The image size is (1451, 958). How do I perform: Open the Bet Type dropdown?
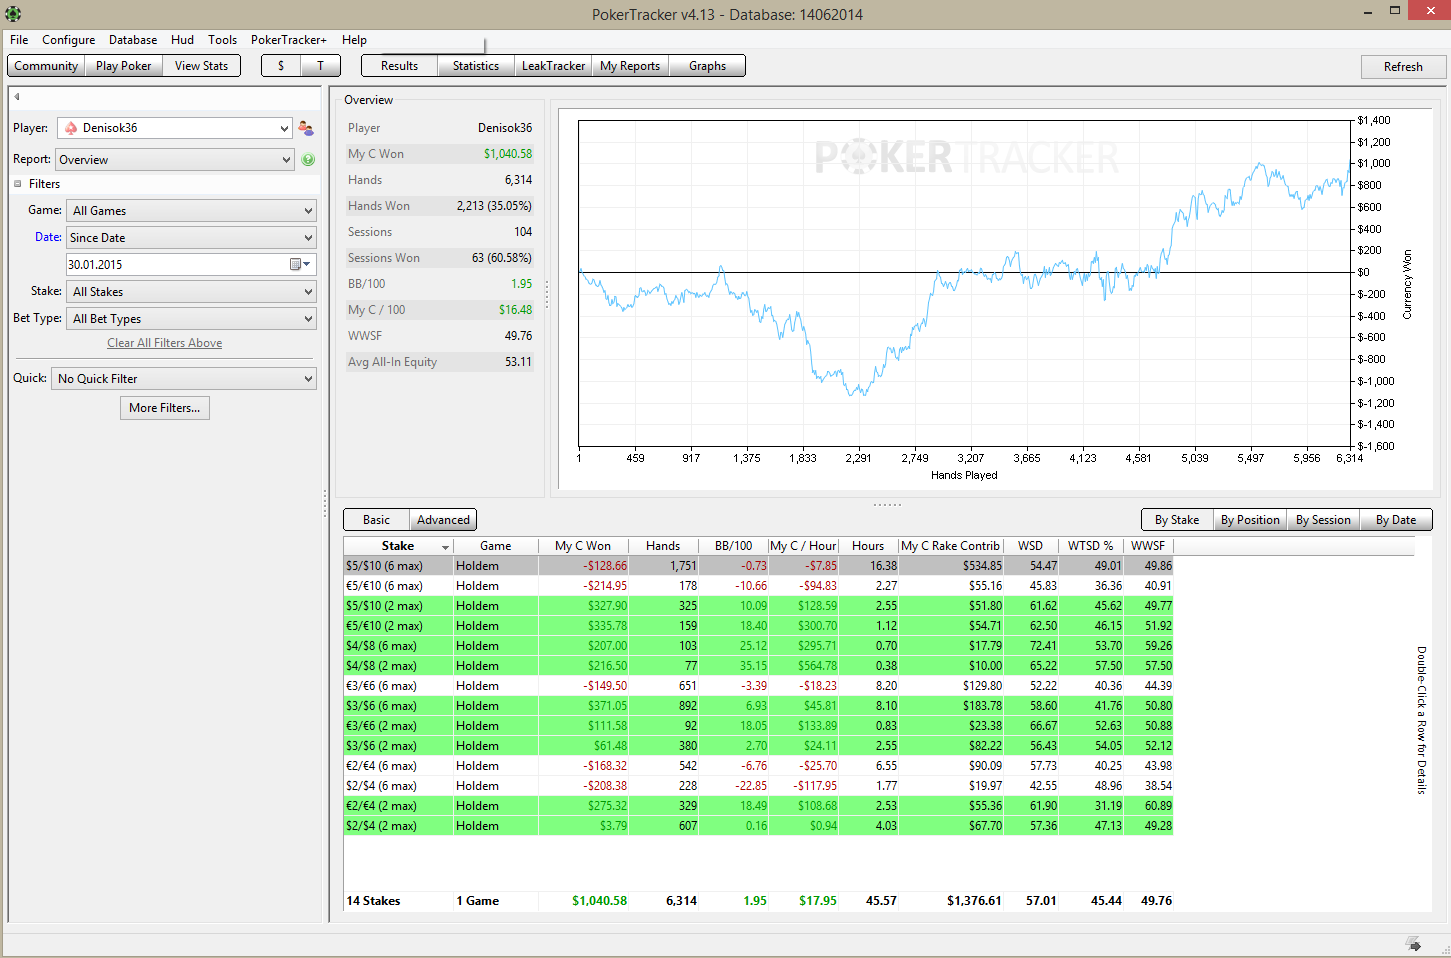(191, 319)
